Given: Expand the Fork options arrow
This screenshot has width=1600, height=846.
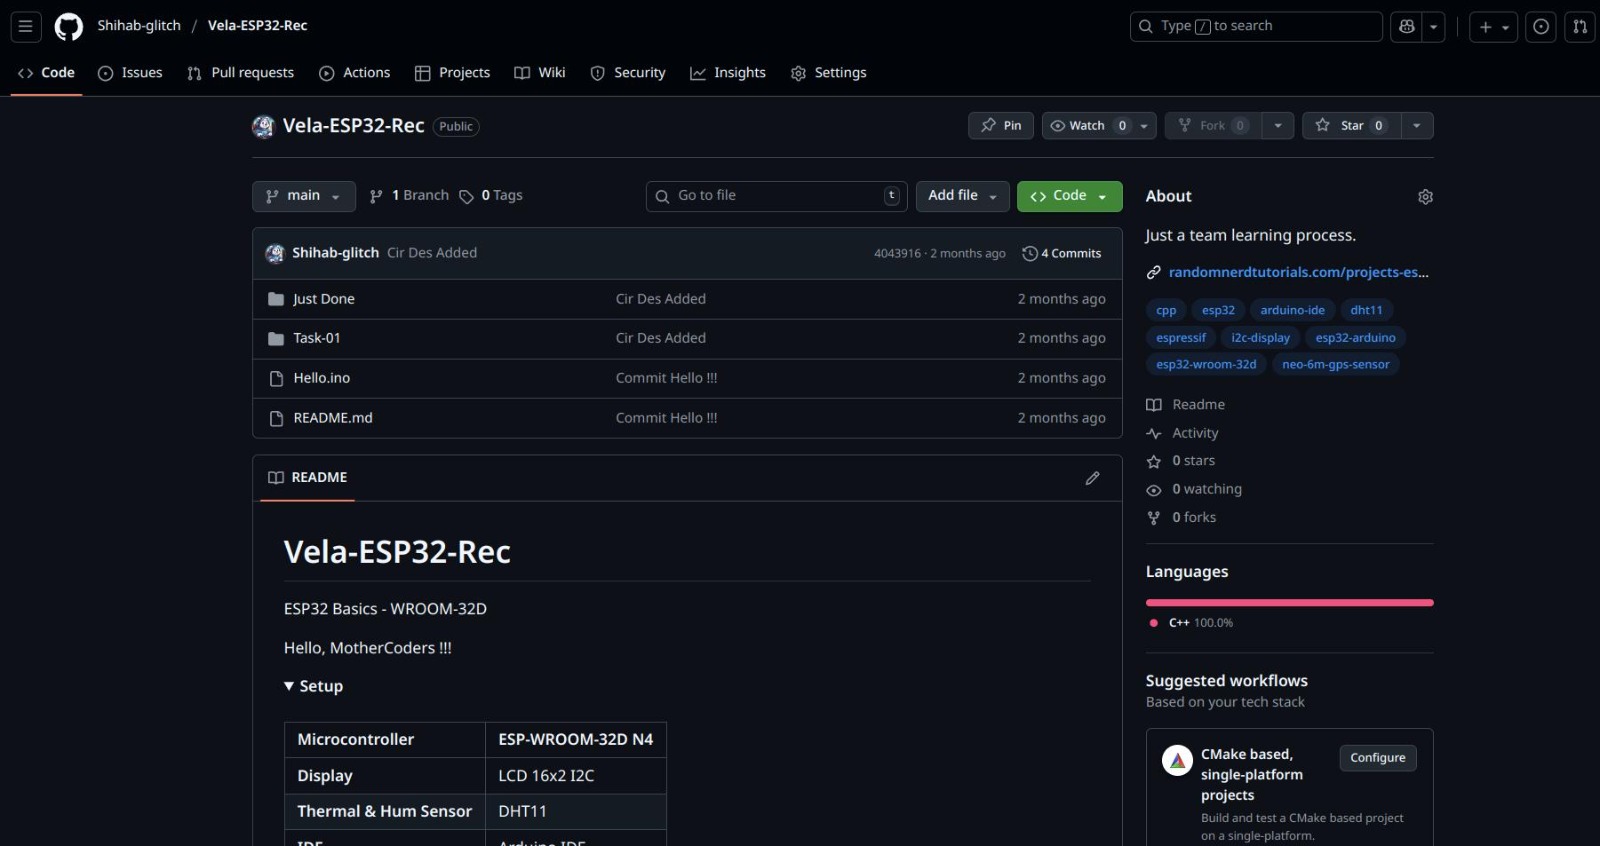Looking at the screenshot, I should pos(1278,126).
